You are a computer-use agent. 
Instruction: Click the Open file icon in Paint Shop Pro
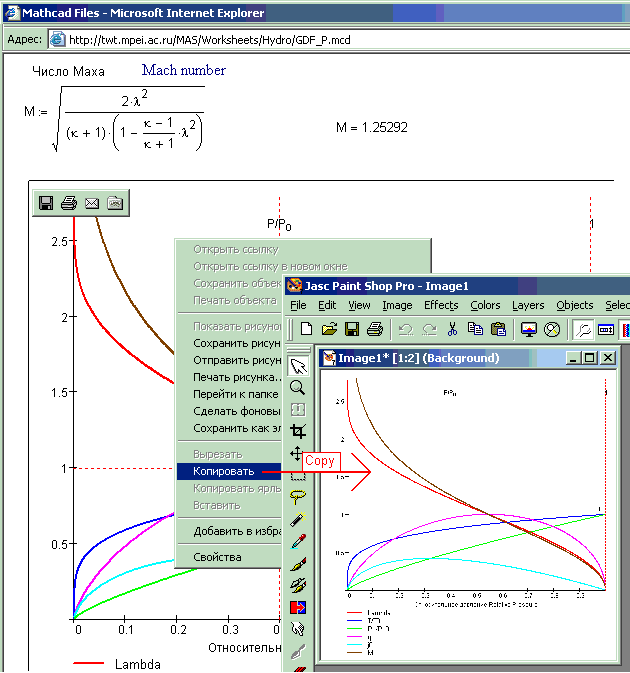point(330,329)
